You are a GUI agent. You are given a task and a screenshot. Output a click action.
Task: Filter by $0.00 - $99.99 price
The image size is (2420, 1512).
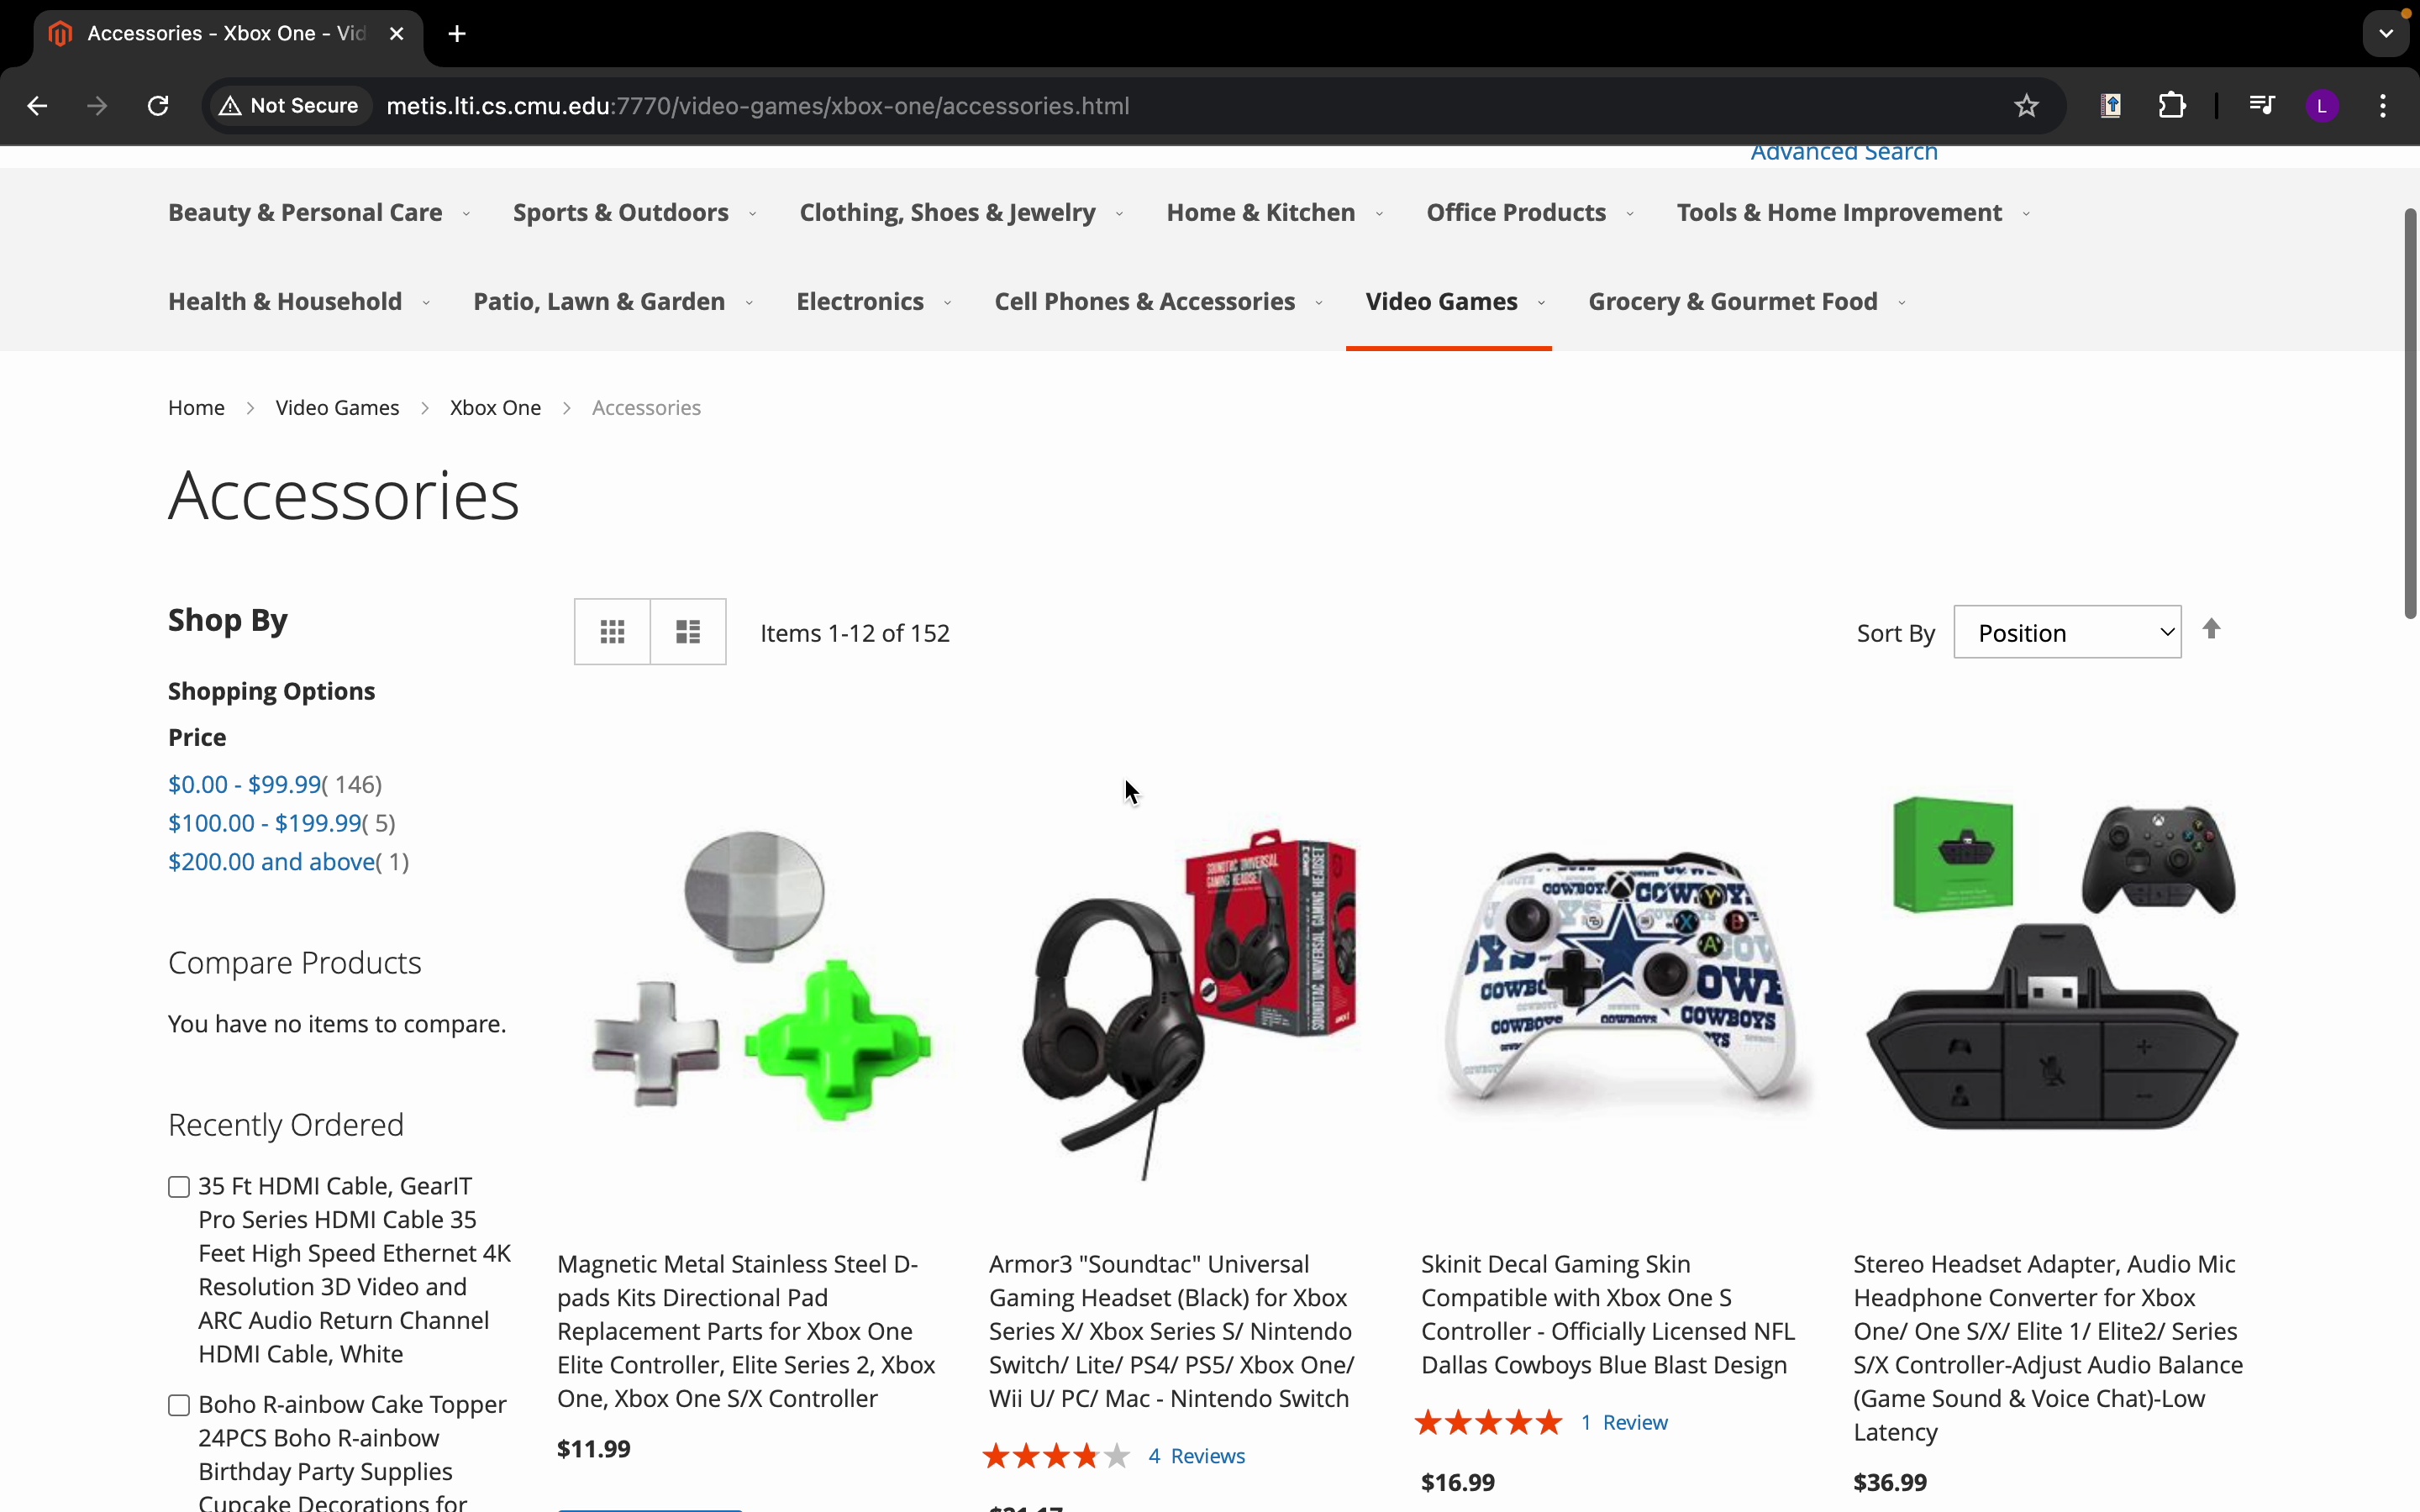tap(244, 785)
